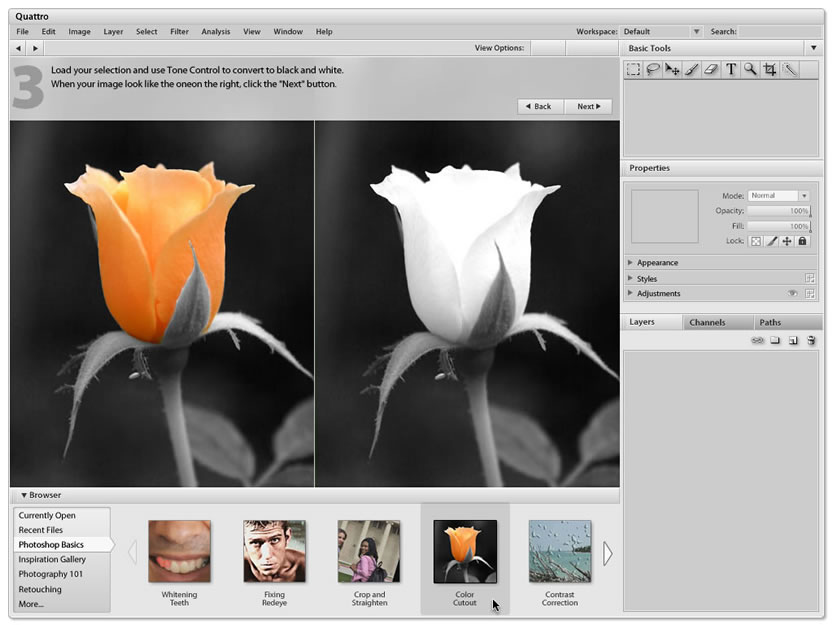Open the blend Mode Normal dropdown
The image size is (833, 625).
coord(778,196)
